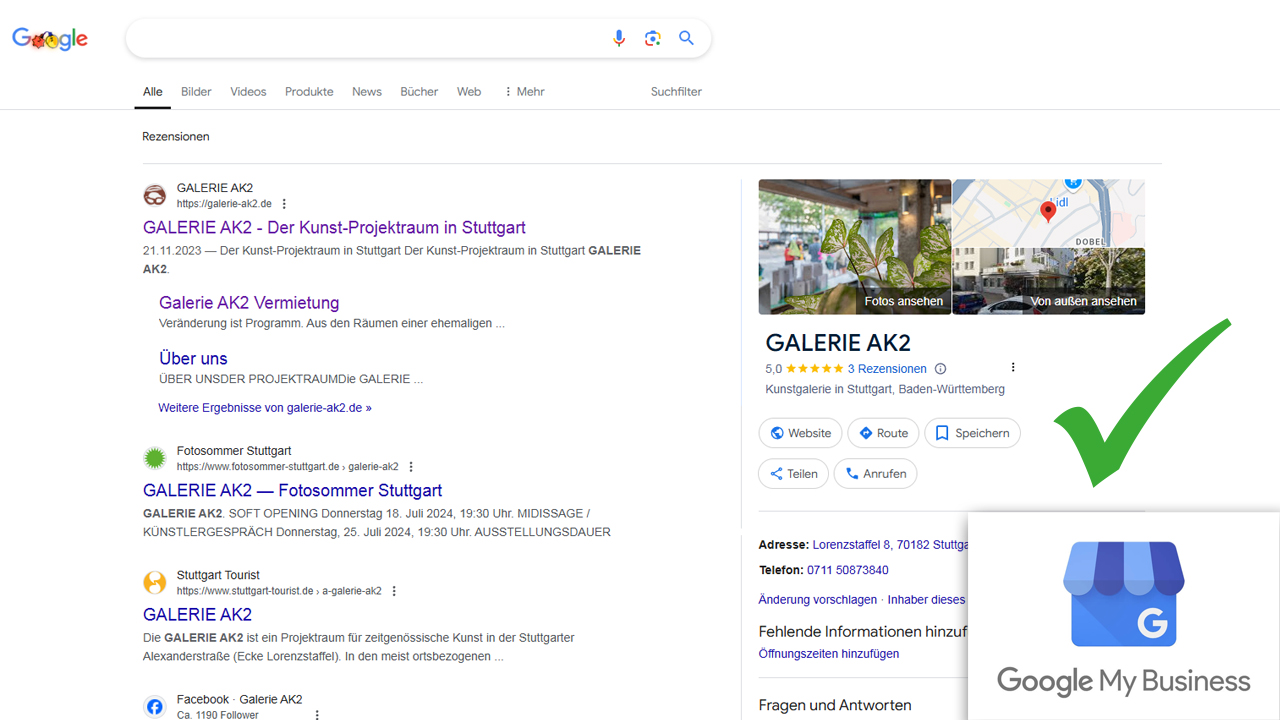Open three-dot menu next to GALERIE AK2 panel title
This screenshot has height=720, width=1280.
(x=1013, y=367)
